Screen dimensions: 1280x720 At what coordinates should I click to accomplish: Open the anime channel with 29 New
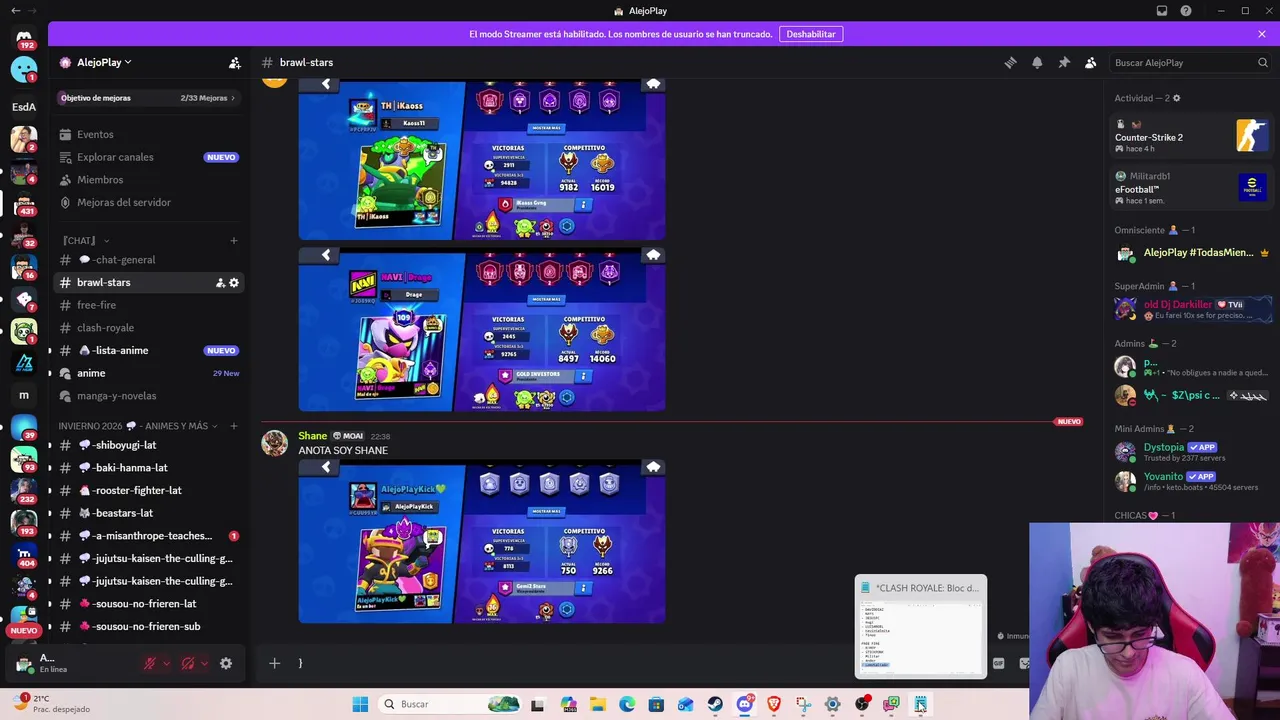coord(148,373)
